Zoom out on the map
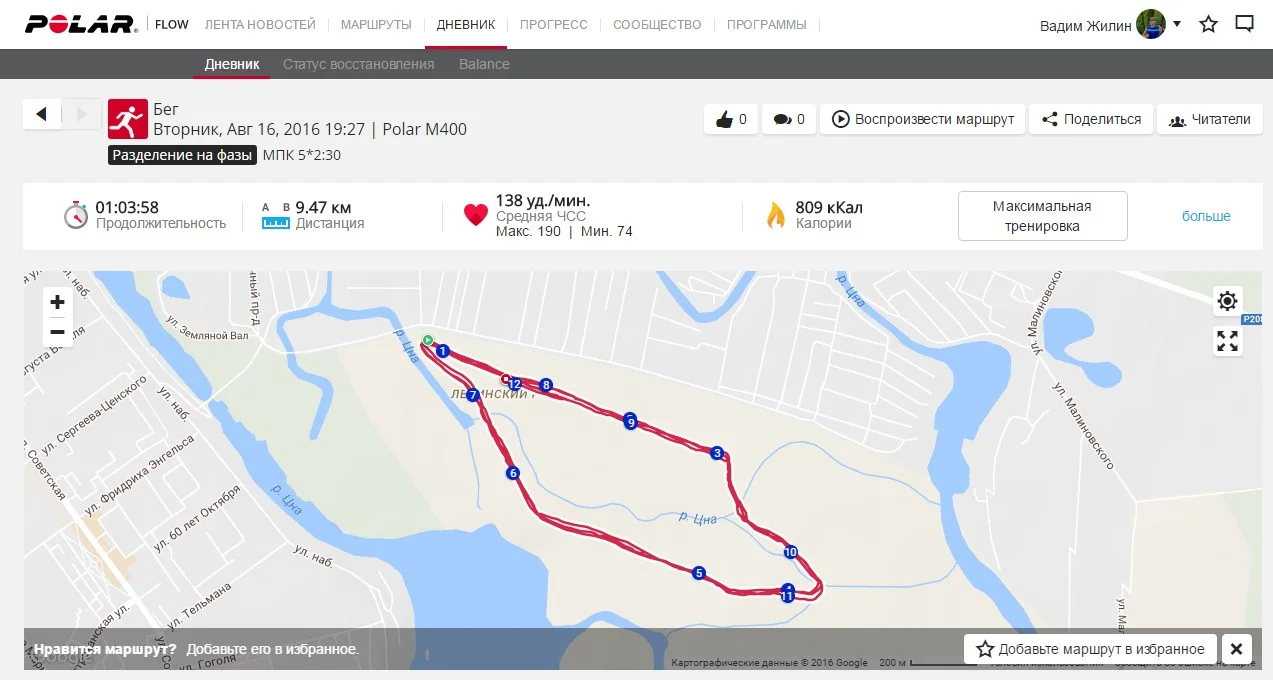 click(x=58, y=332)
